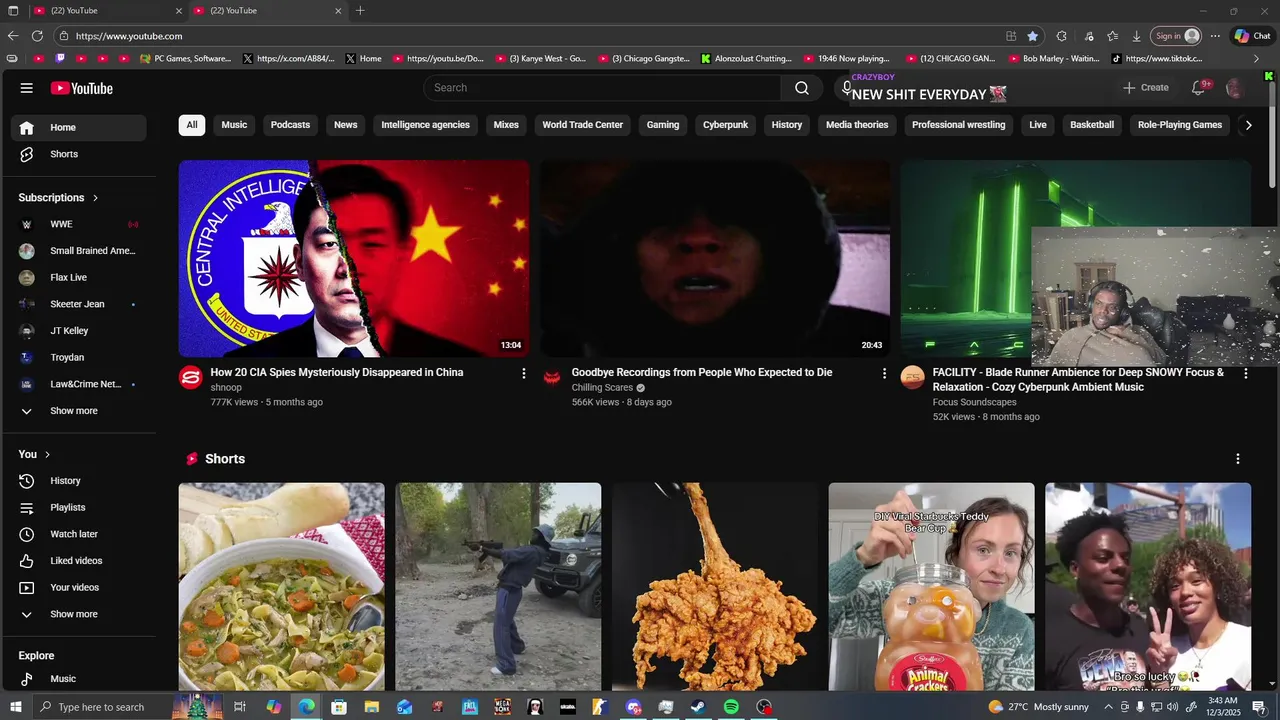
Task: Open options for CIA Spies video
Action: tap(523, 373)
